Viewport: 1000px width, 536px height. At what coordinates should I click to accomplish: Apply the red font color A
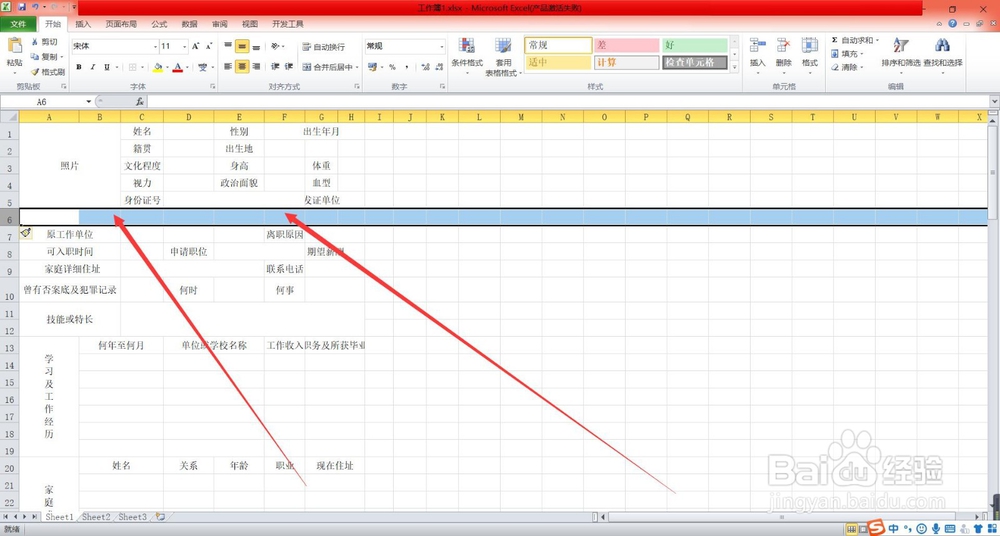(x=178, y=67)
